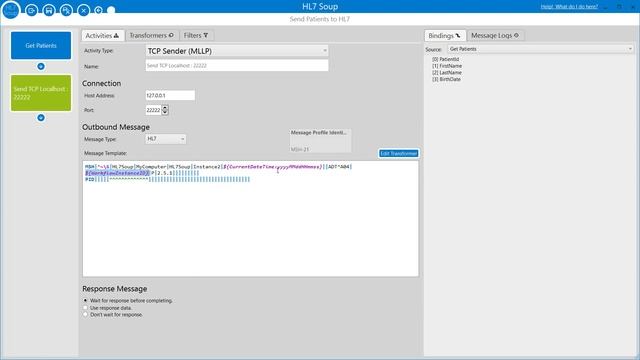Click the open workflow toolbar icon
The width and height of the screenshot is (640, 360).
click(31, 10)
